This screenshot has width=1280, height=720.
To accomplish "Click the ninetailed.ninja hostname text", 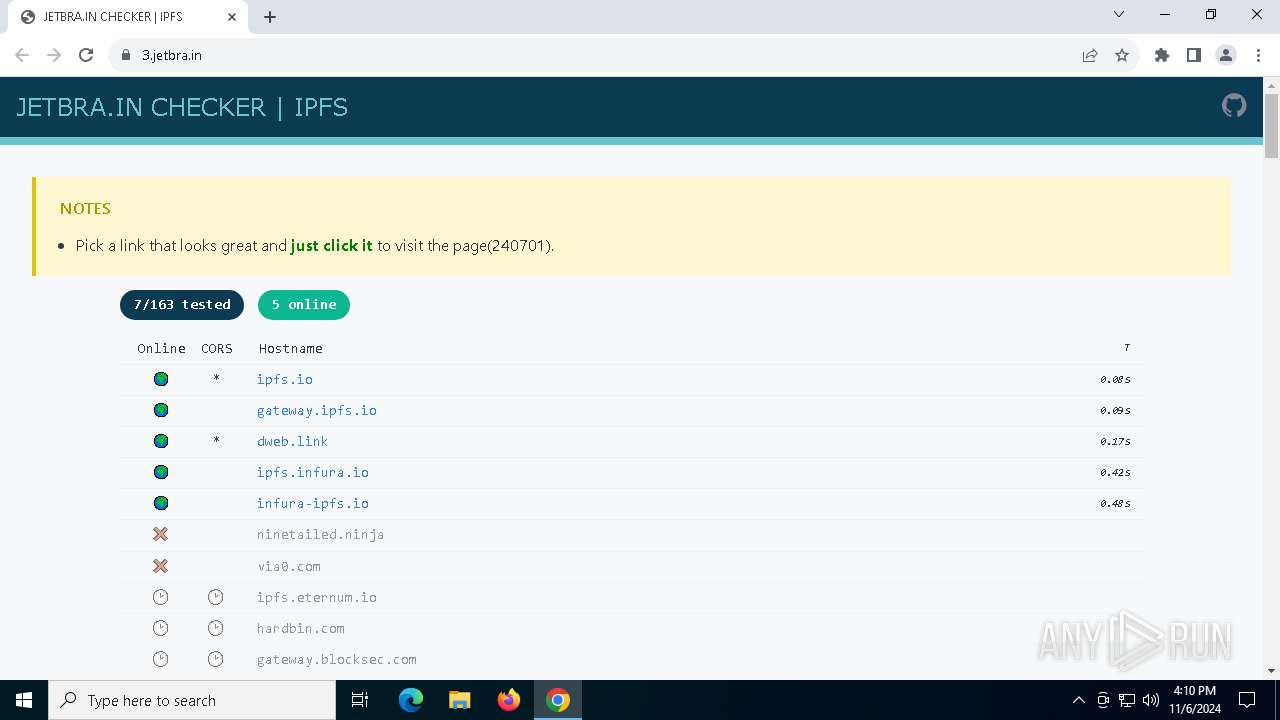I will point(321,534).
